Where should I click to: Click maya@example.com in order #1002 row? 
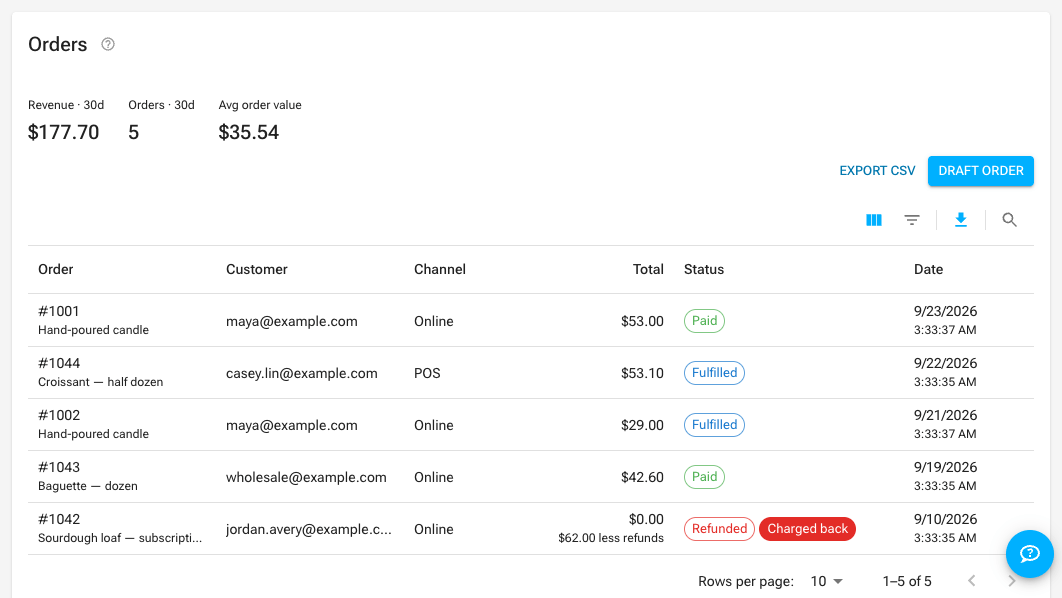pyautogui.click(x=291, y=425)
